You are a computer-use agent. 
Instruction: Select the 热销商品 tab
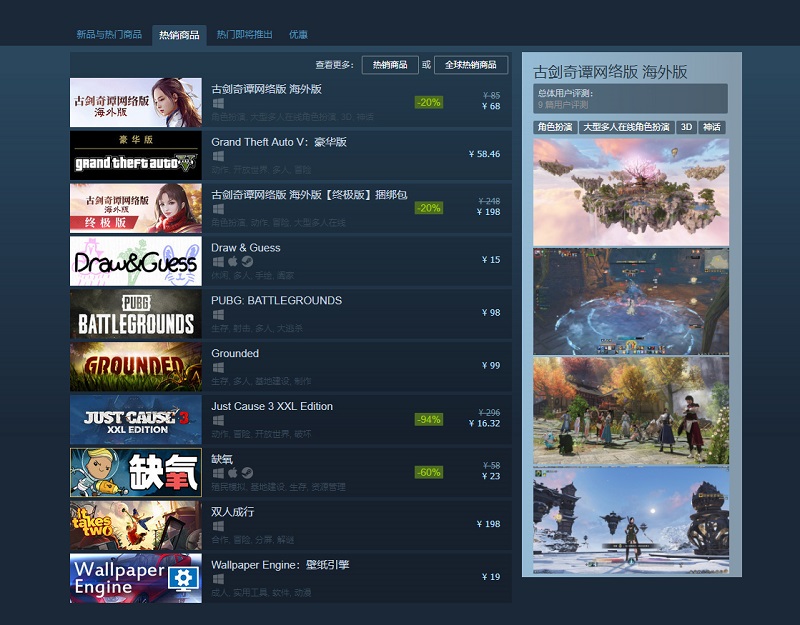[179, 35]
